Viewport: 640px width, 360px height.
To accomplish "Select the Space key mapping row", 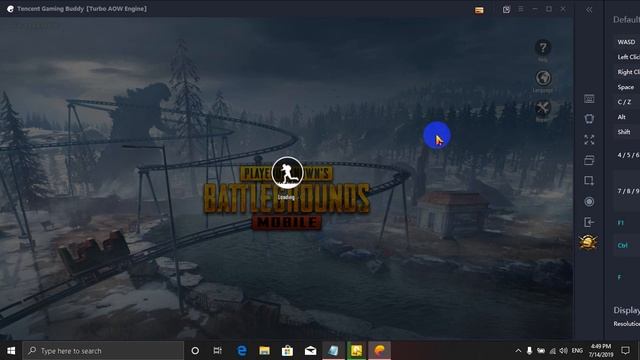I will click(x=627, y=87).
